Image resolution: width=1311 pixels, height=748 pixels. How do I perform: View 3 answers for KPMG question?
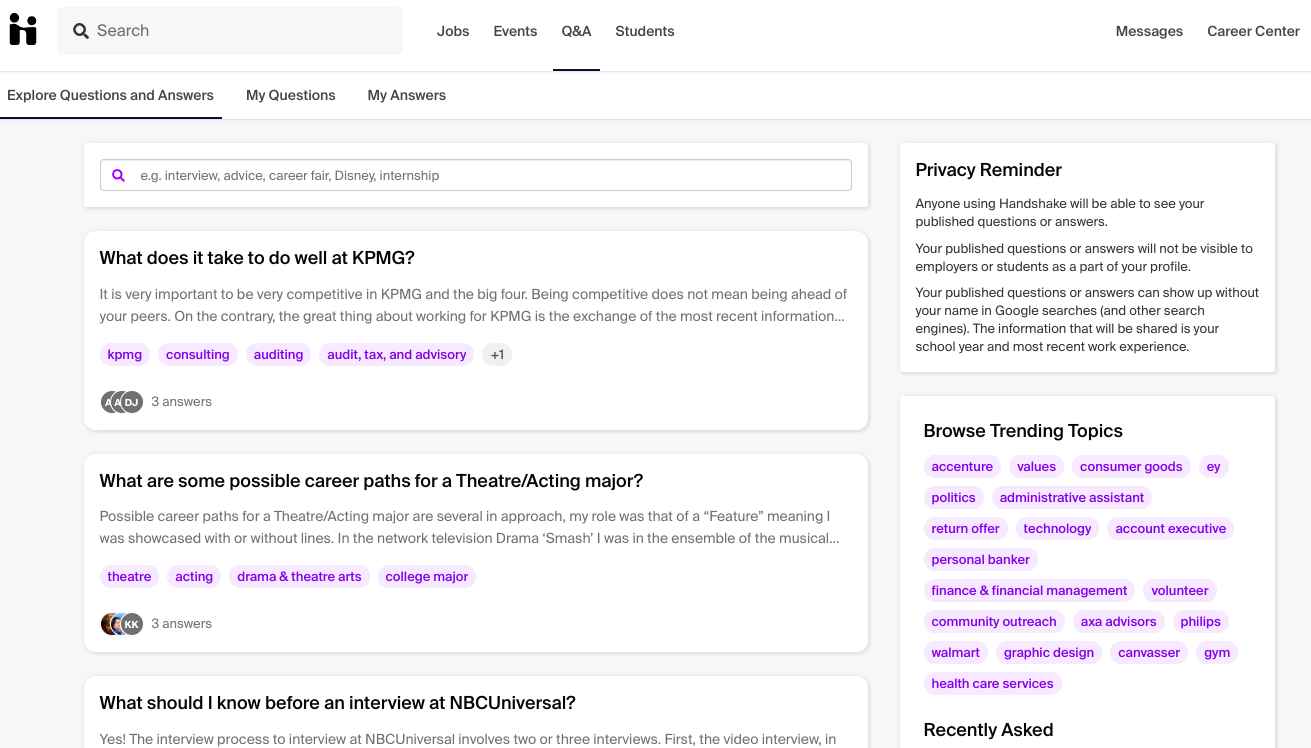click(x=182, y=402)
